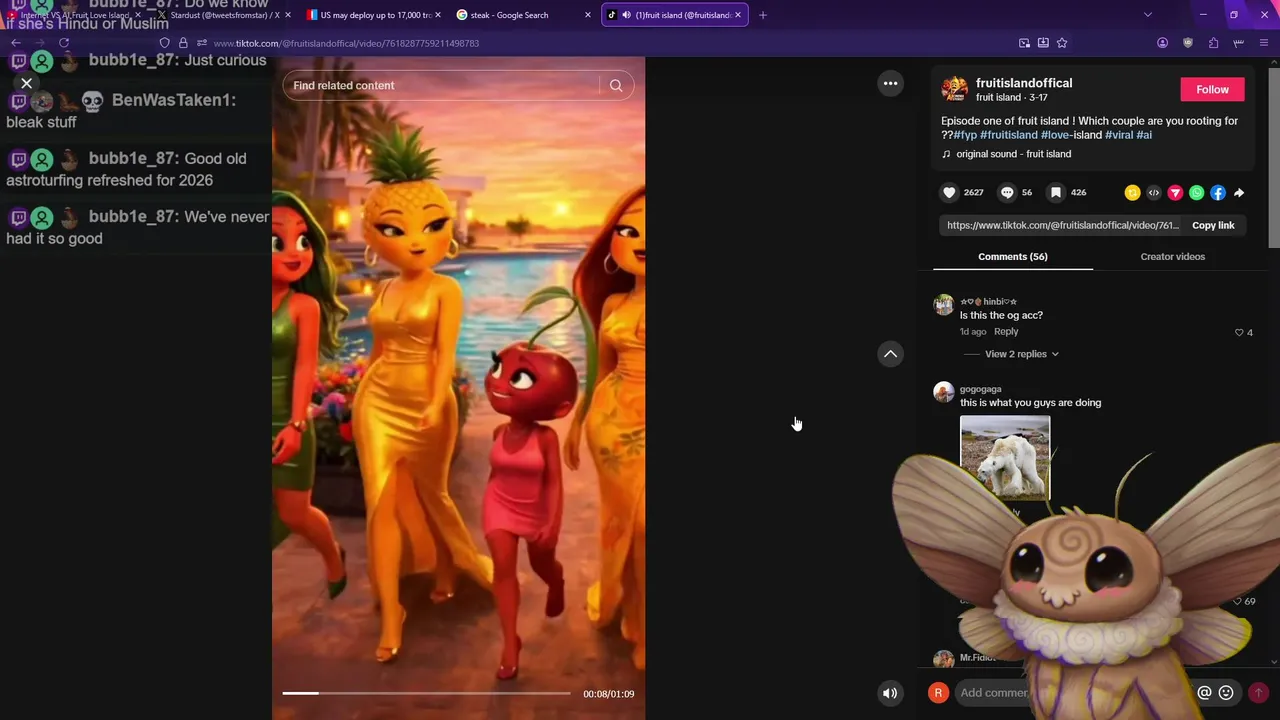Close the video viewer with X
This screenshot has height=720, width=1280.
(27, 83)
